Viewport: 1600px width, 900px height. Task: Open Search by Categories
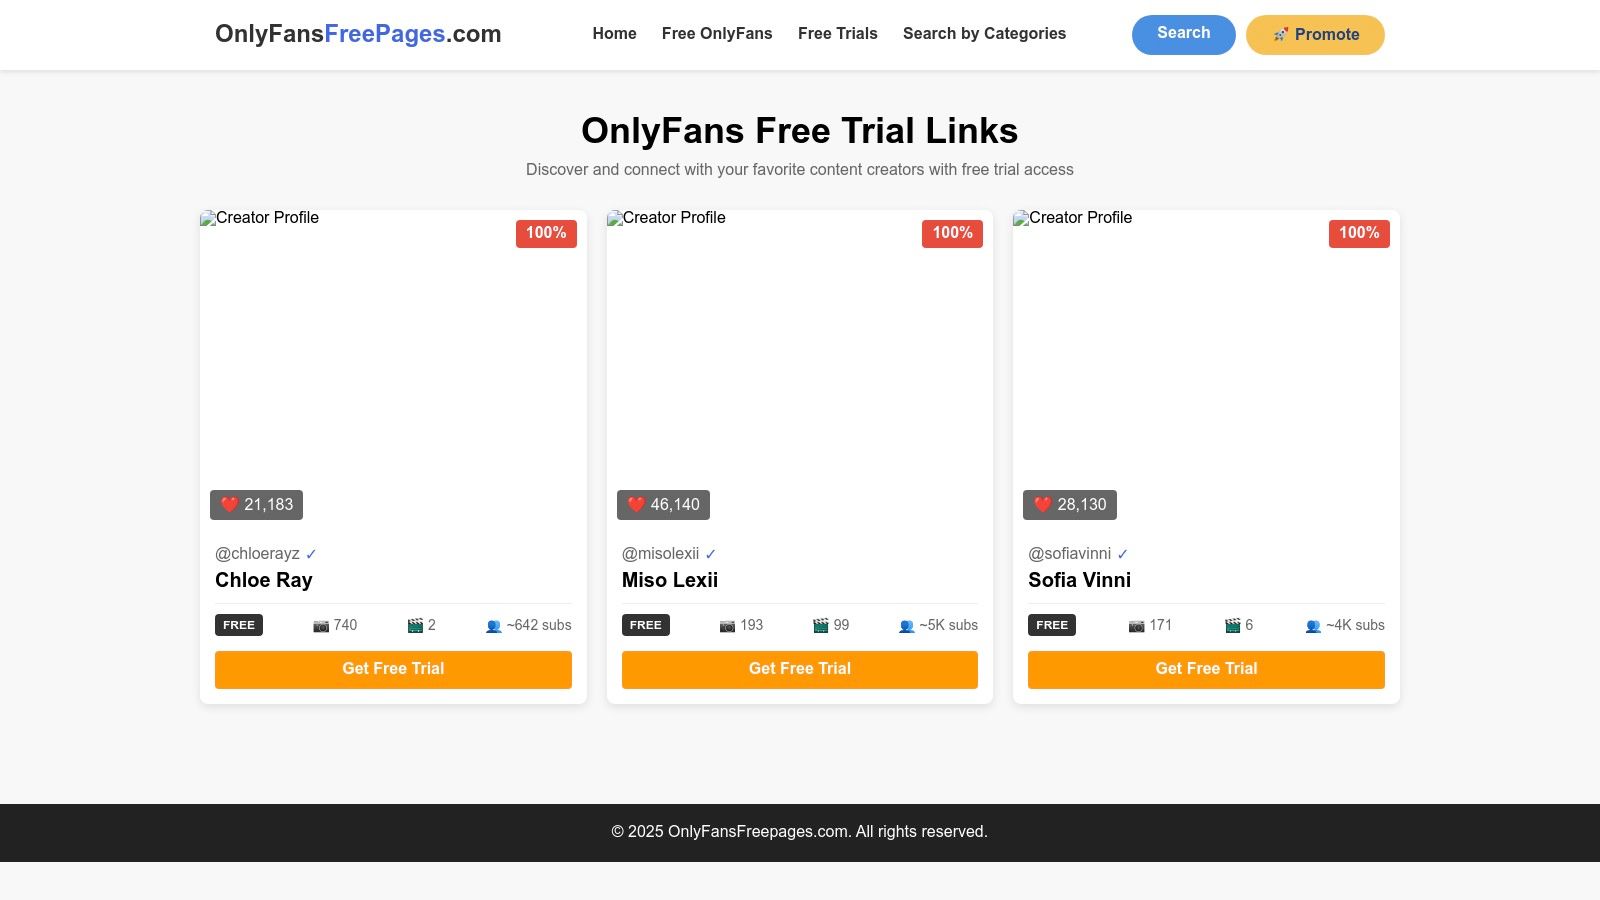pyautogui.click(x=984, y=33)
